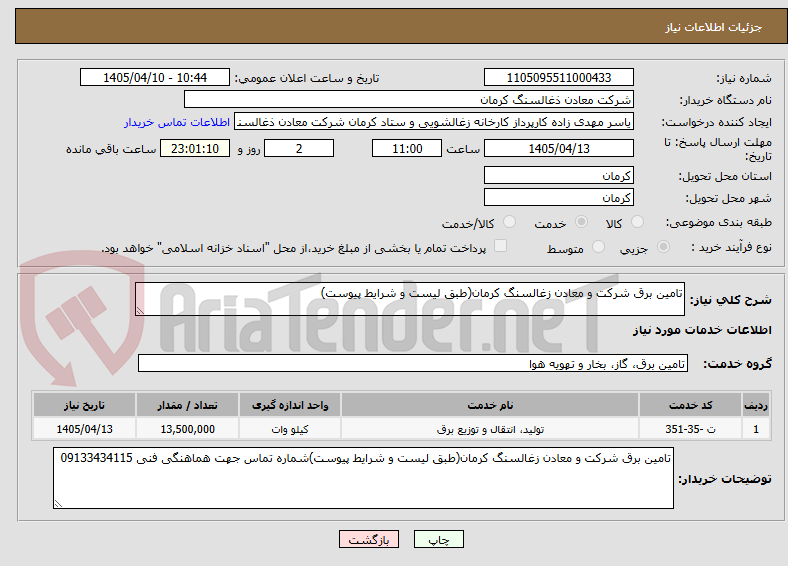Click the service code cell ت -35-351
The height and width of the screenshot is (566, 788).
click(x=691, y=429)
